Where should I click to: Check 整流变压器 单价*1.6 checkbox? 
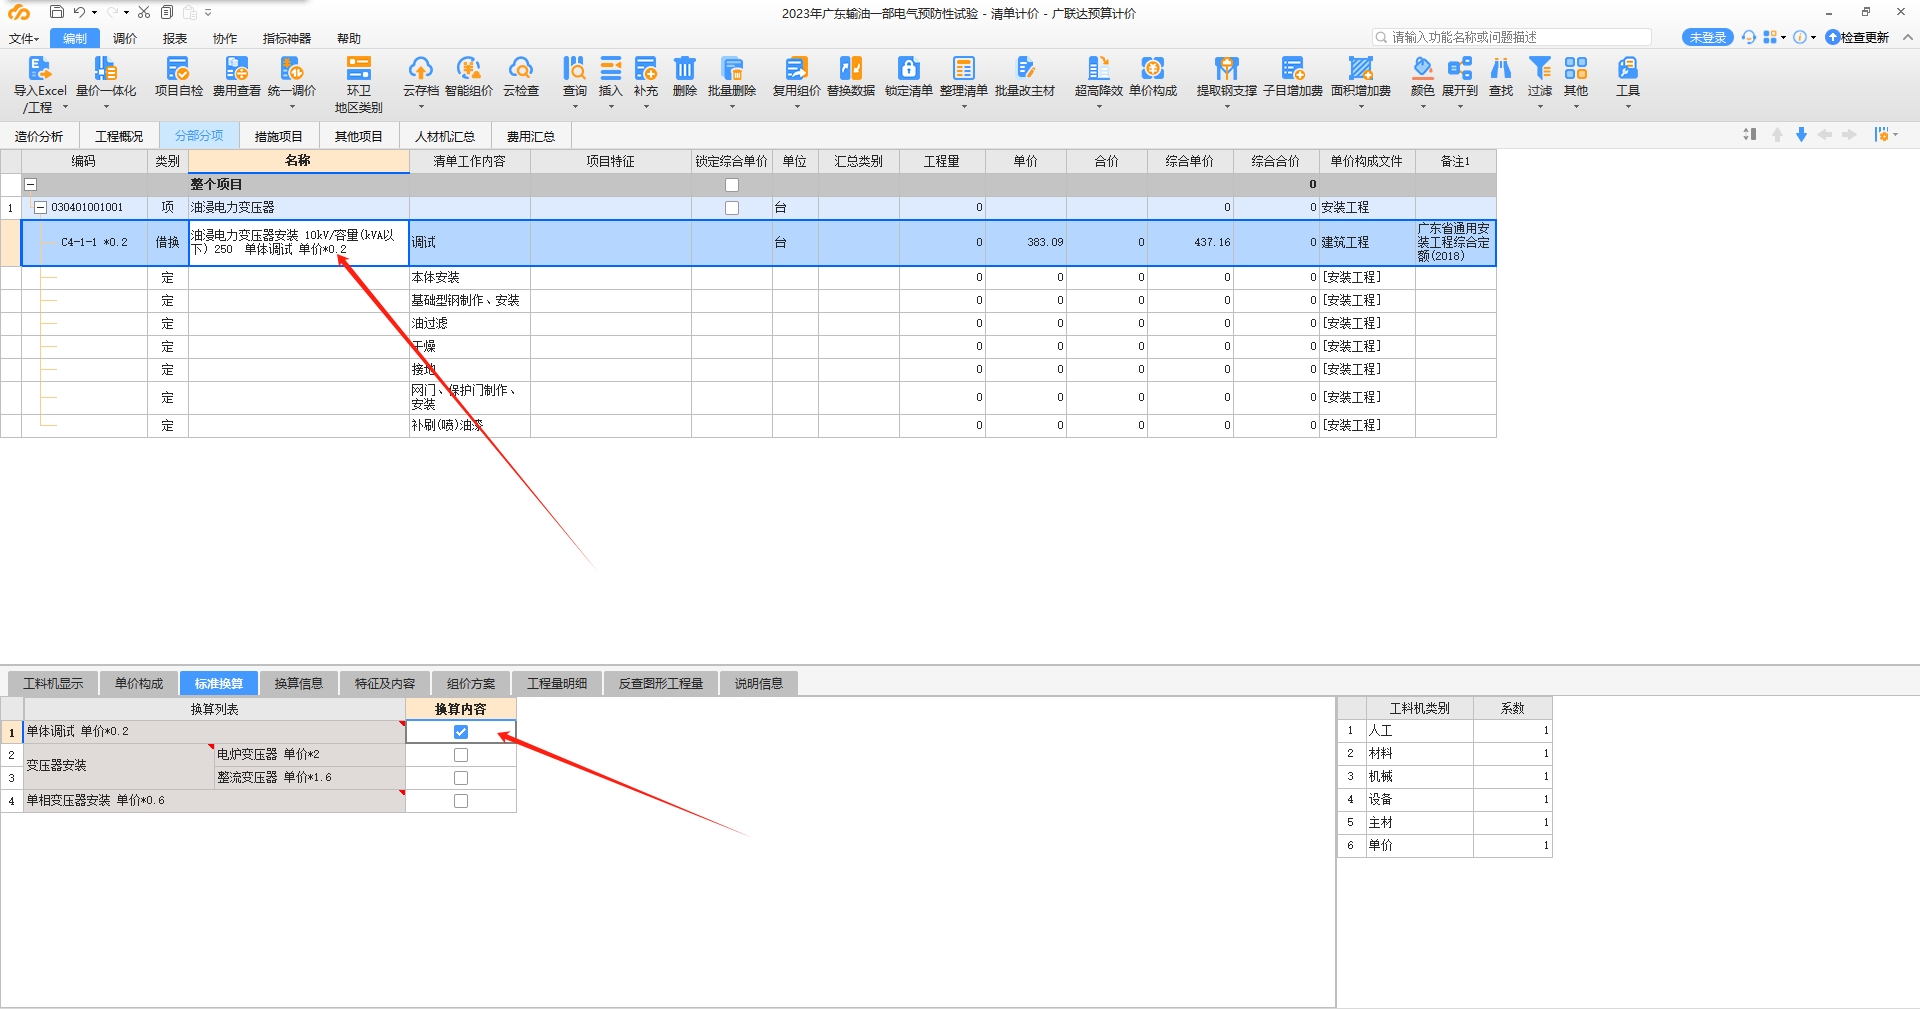tap(461, 778)
